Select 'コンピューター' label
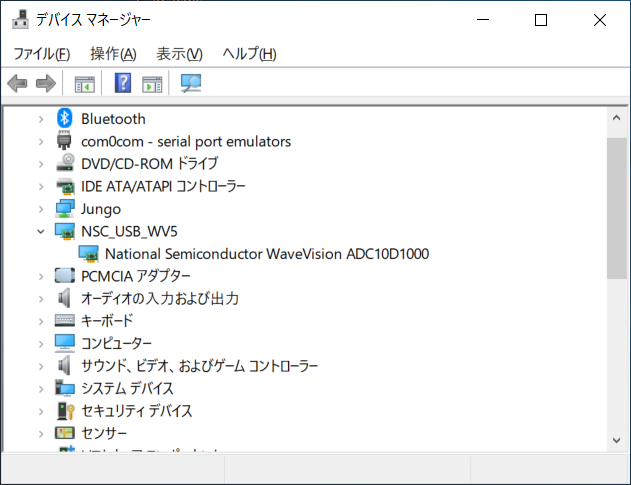 [116, 344]
